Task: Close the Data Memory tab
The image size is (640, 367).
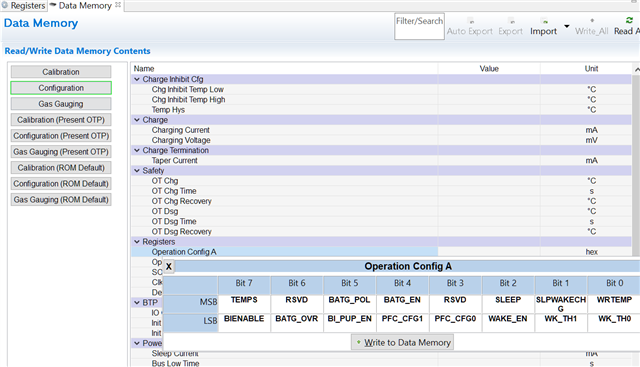Action: point(118,5)
